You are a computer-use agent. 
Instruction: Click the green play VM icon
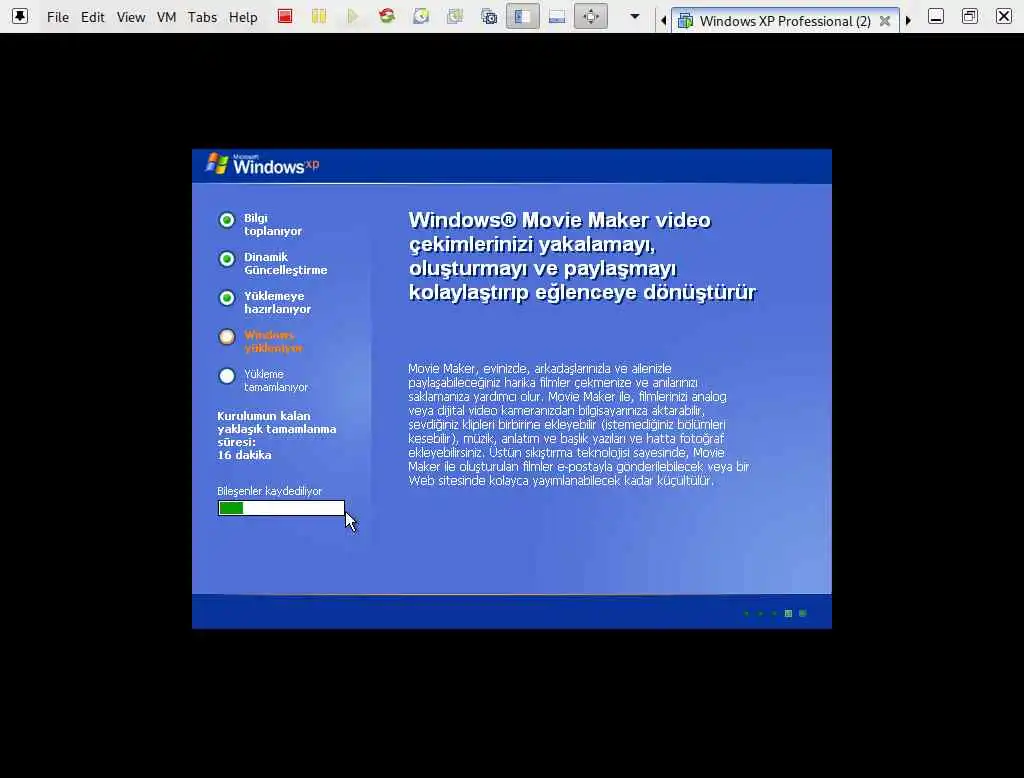coord(353,16)
